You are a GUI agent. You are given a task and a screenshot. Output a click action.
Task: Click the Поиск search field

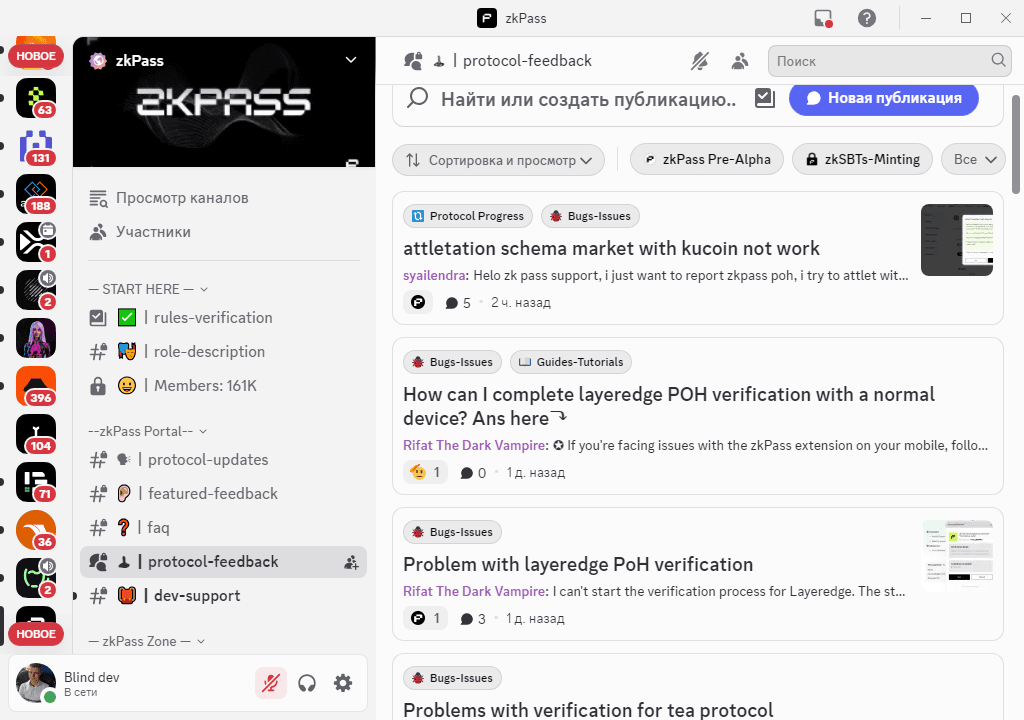coord(889,61)
